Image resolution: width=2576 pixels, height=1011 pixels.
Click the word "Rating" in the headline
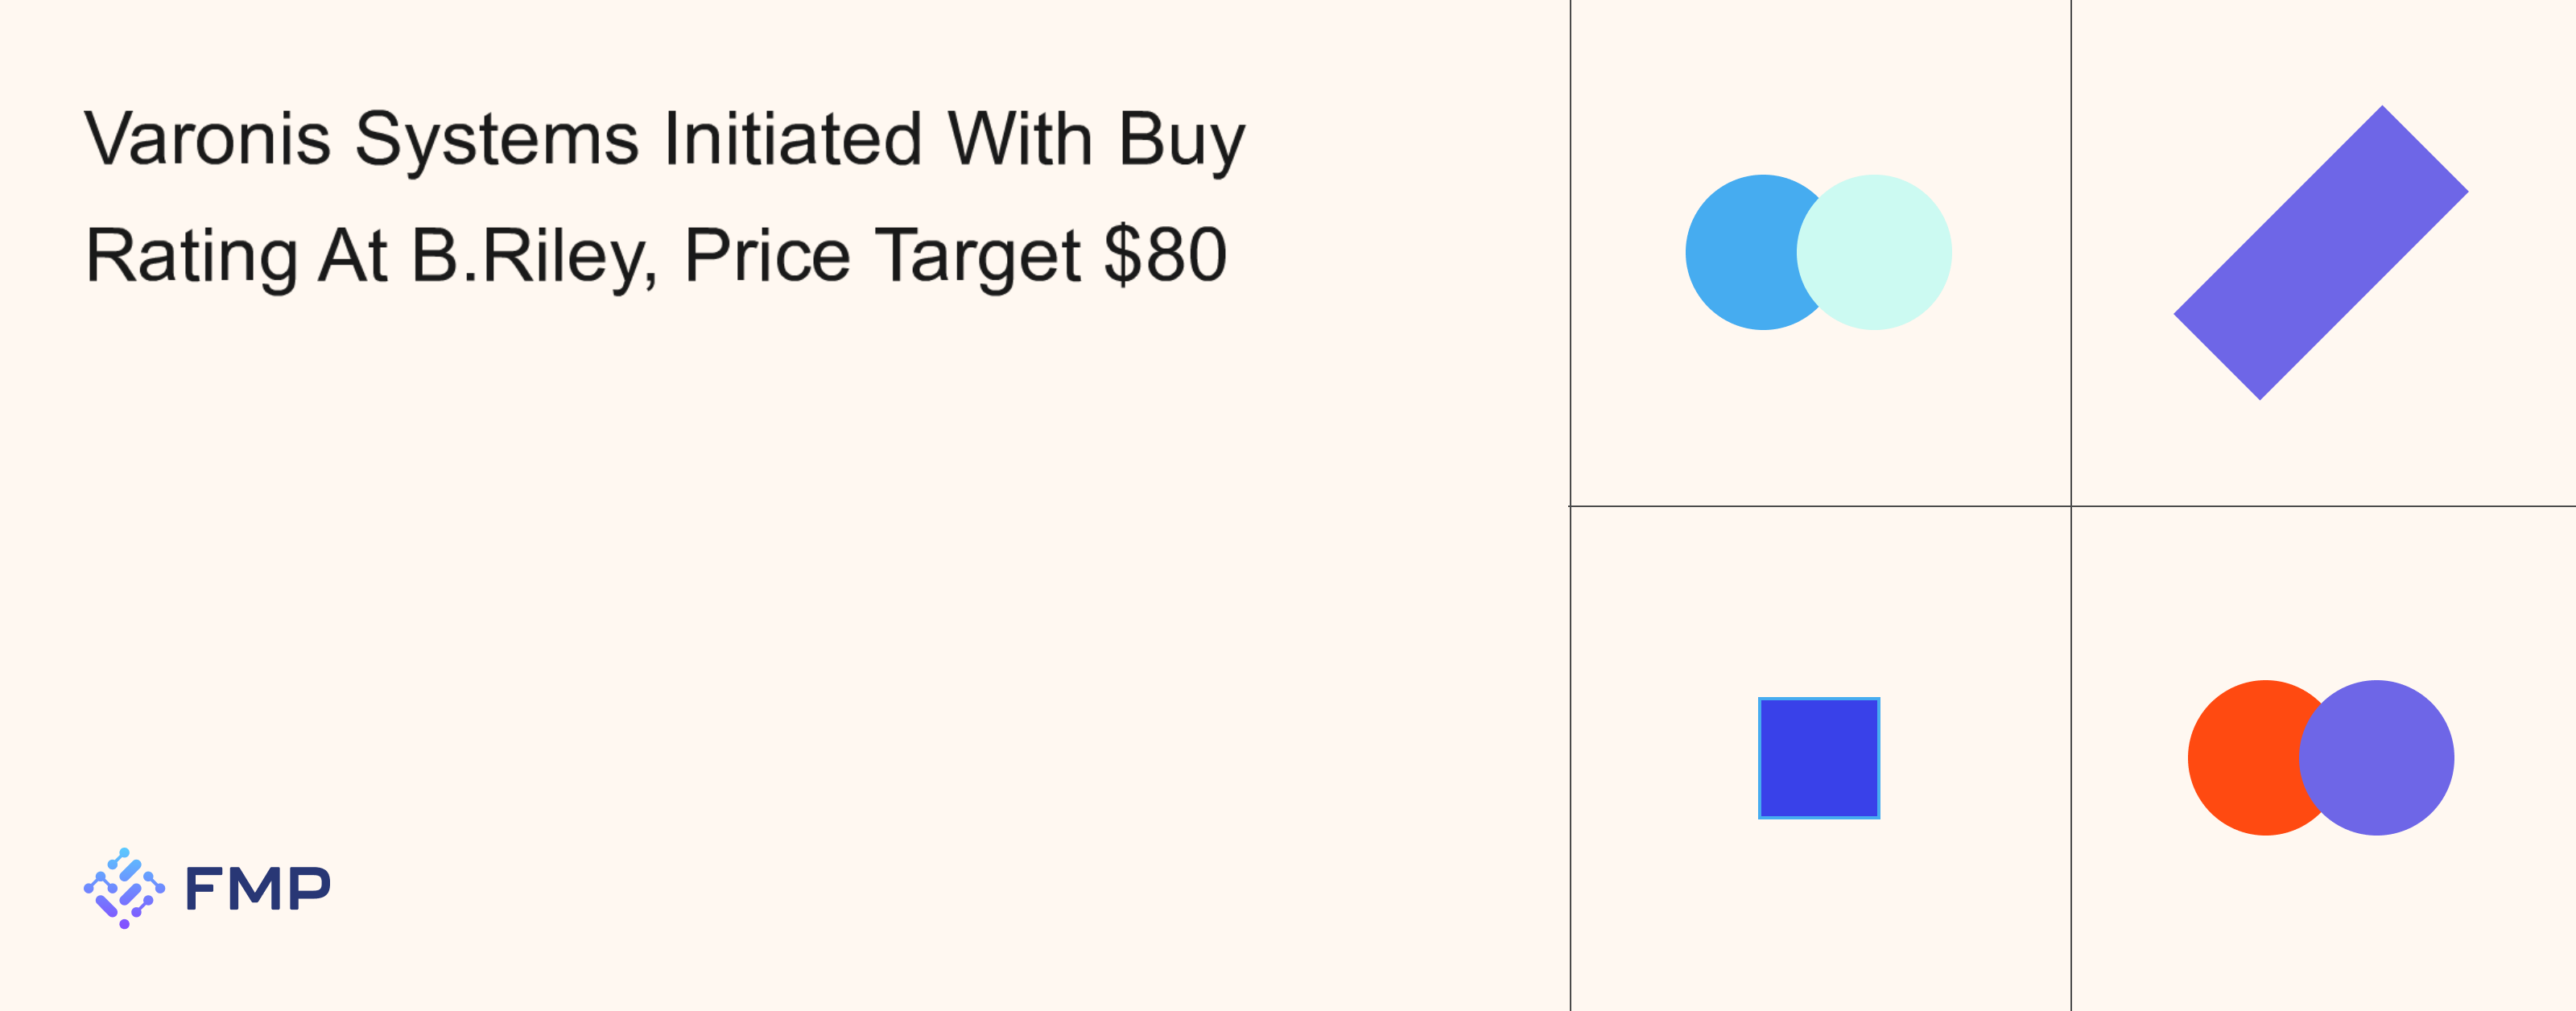pos(191,257)
